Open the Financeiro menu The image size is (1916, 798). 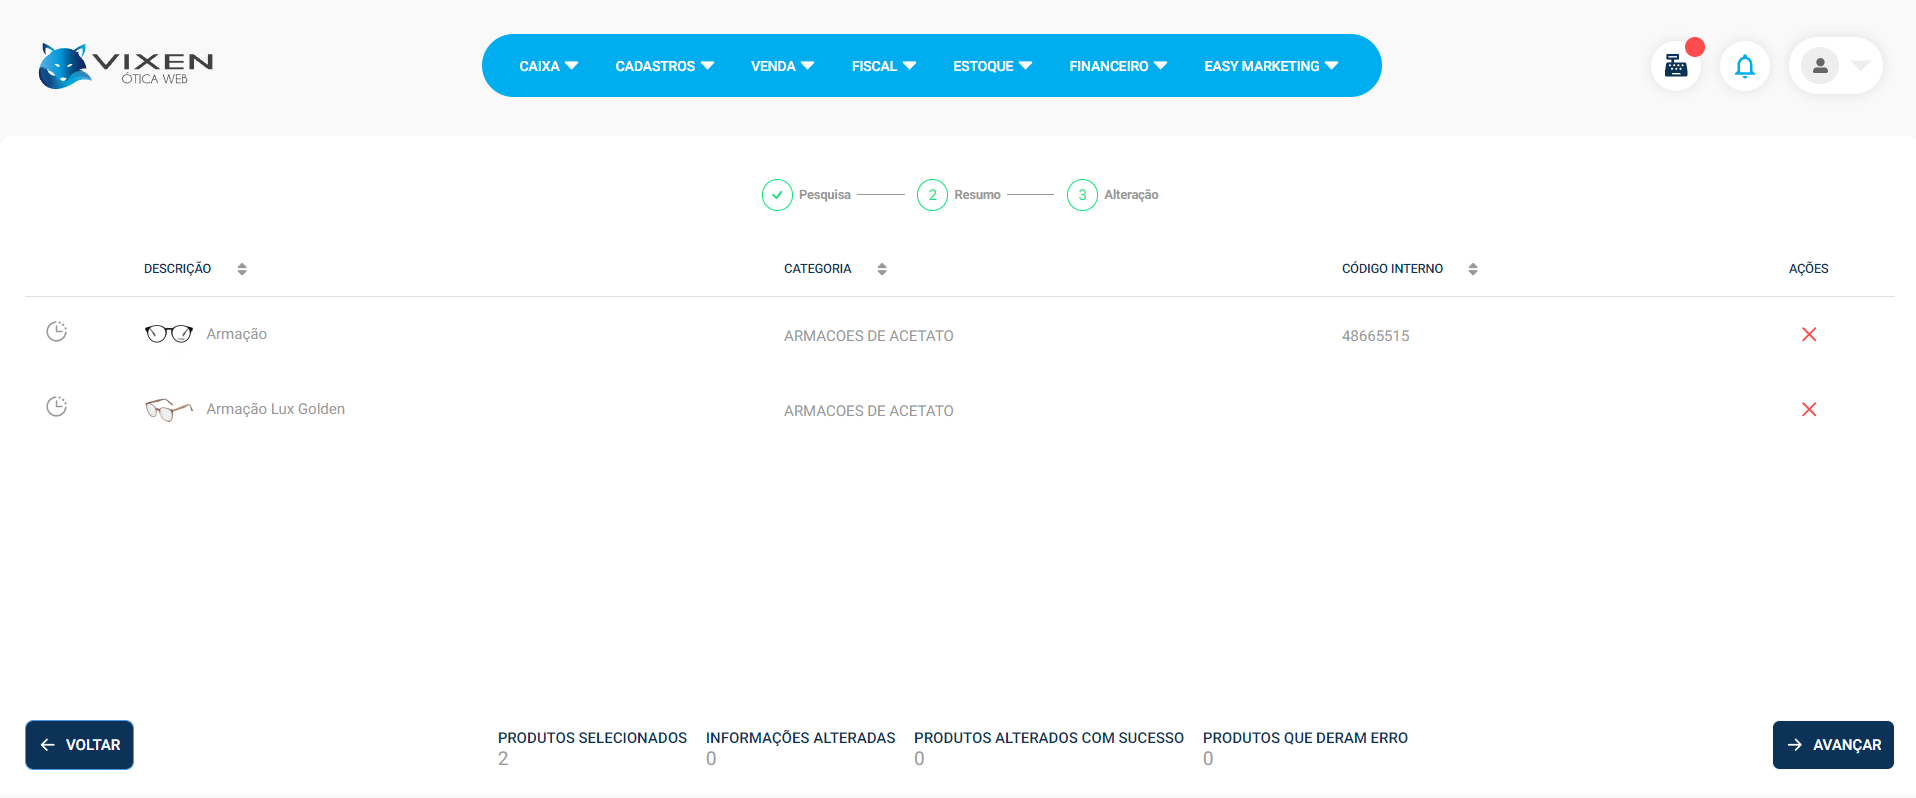tap(1117, 66)
